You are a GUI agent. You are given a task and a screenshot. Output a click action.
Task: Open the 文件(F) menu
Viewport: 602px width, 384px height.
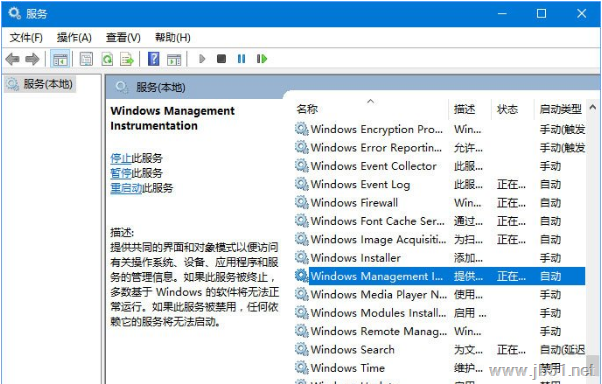point(26,38)
